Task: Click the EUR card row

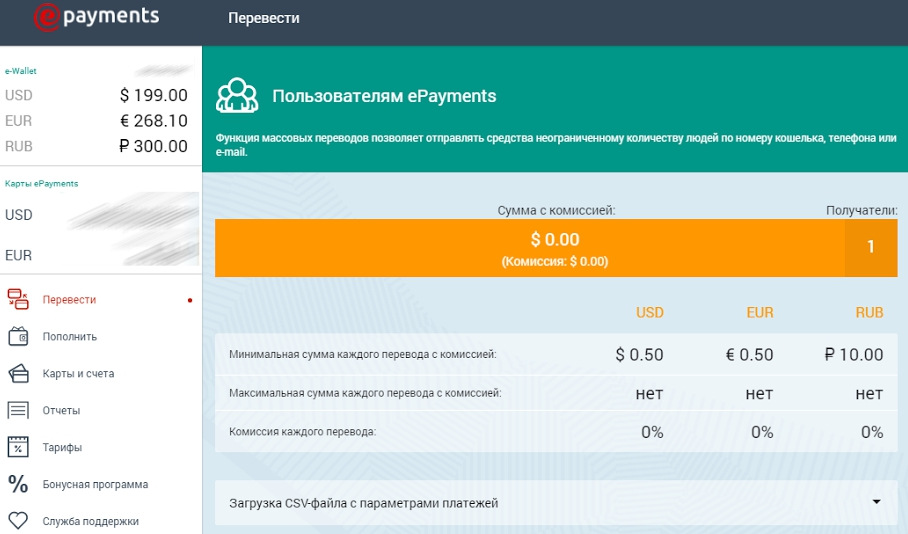Action: pyautogui.click(x=101, y=255)
